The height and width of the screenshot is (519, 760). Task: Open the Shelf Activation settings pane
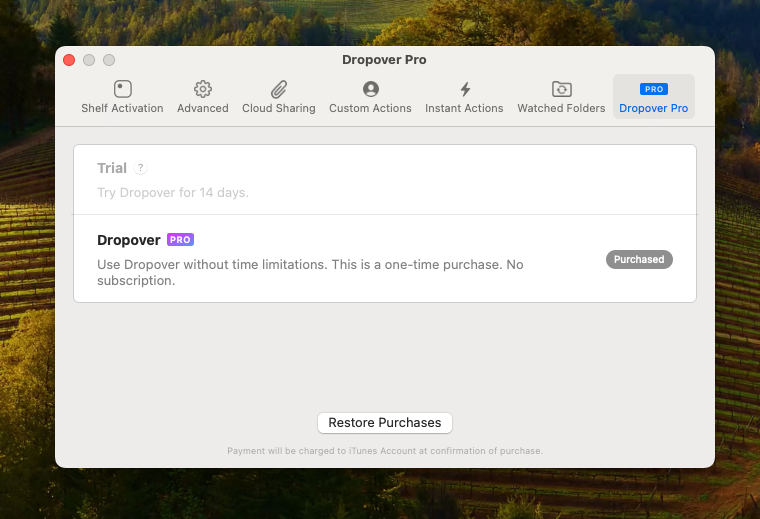(122, 97)
